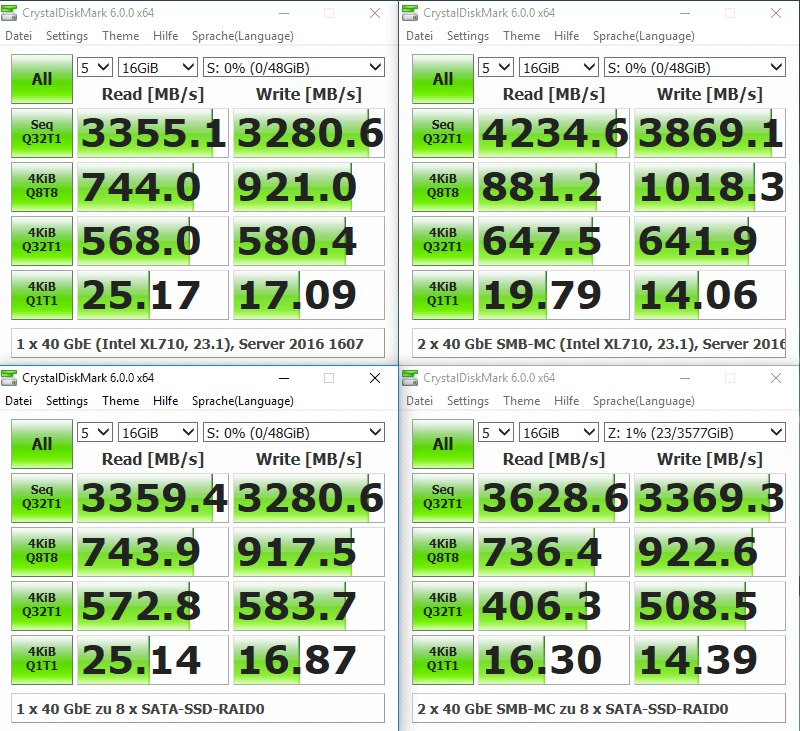This screenshot has width=800, height=731.
Task: Start 4KiB Q8T8 test beside 744.0 result
Action: [x=42, y=187]
